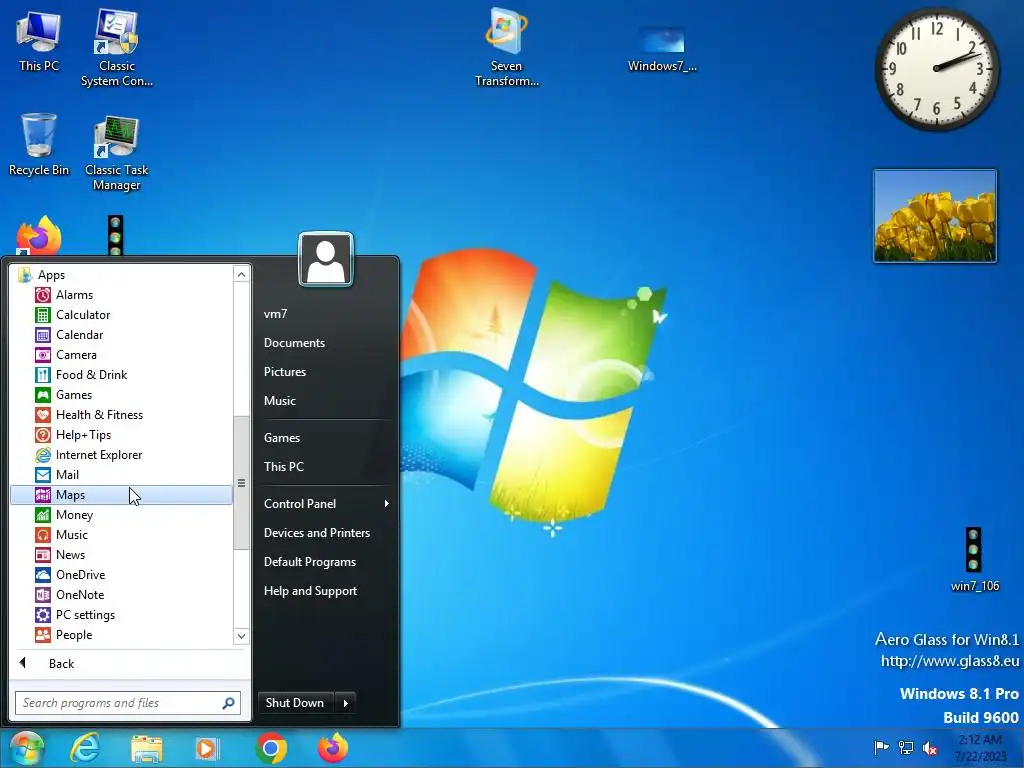Select the This PC desktop icon
The width and height of the screenshot is (1024, 768).
[39, 40]
